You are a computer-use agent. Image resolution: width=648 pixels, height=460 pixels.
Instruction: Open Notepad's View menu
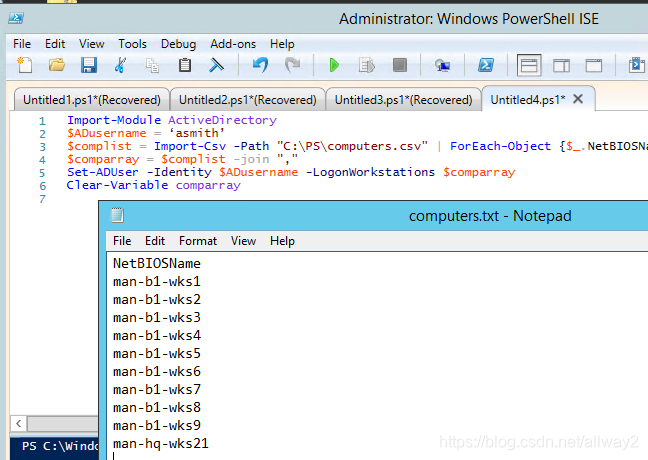coord(243,241)
